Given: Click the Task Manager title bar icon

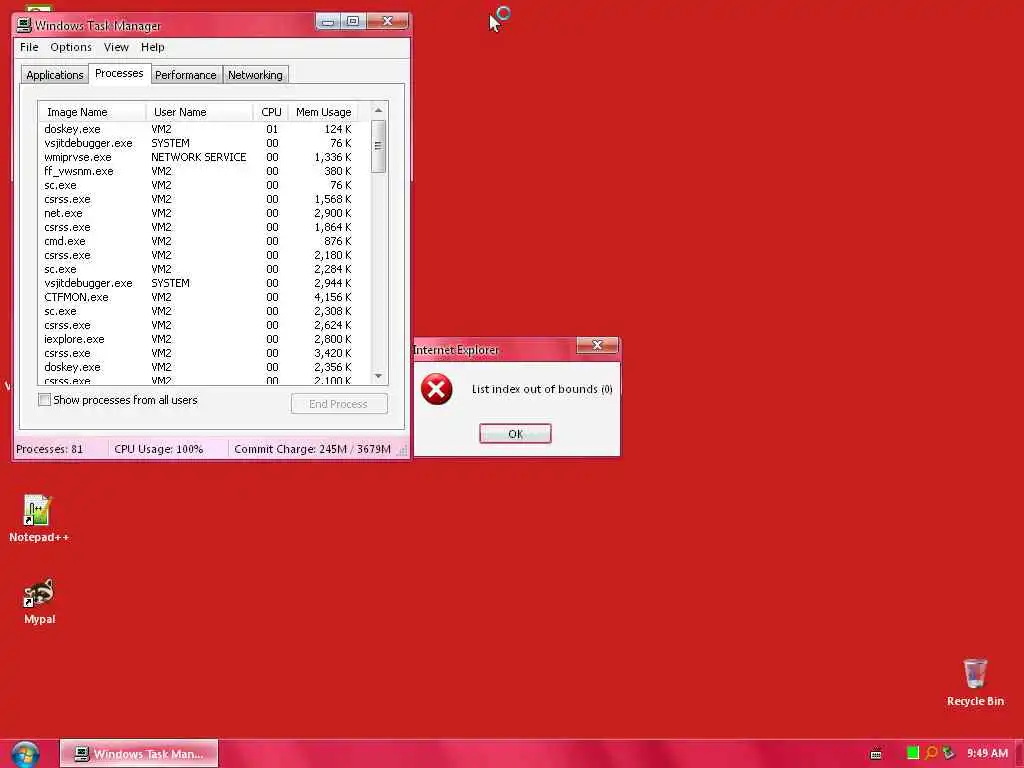Looking at the screenshot, I should point(24,25).
